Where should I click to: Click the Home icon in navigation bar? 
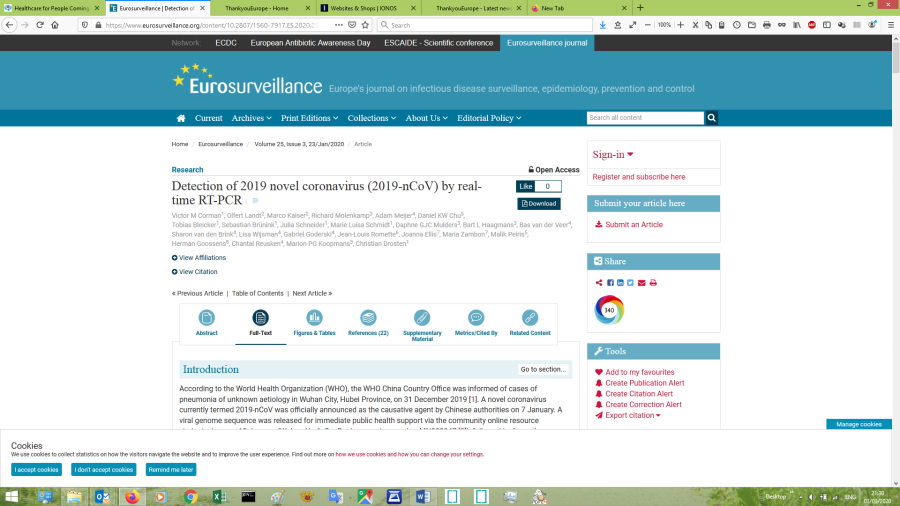point(181,118)
